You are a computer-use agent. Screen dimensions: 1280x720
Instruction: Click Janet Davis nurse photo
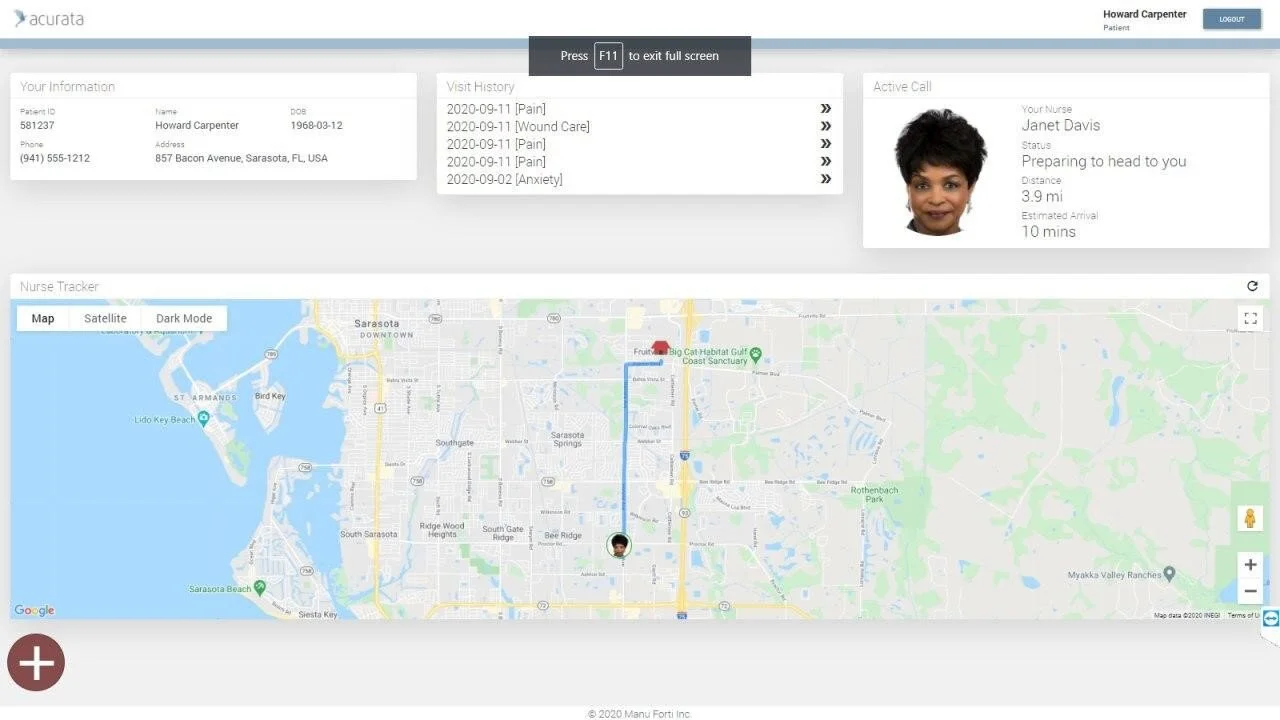pos(940,172)
